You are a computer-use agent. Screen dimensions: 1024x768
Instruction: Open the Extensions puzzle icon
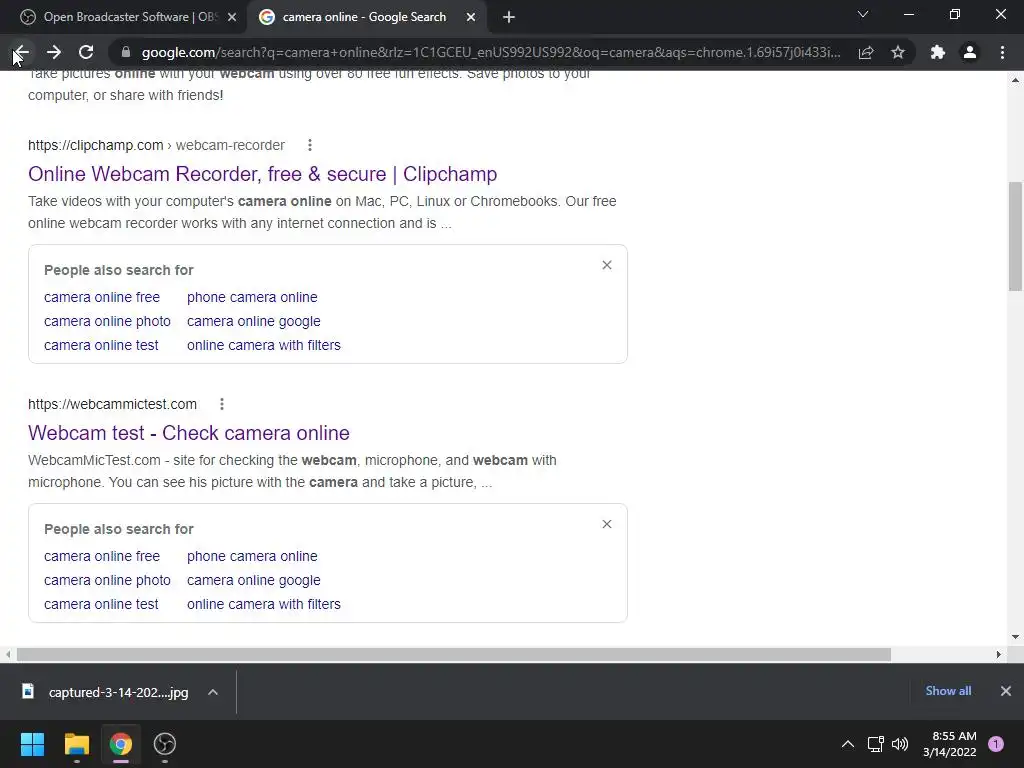click(938, 52)
